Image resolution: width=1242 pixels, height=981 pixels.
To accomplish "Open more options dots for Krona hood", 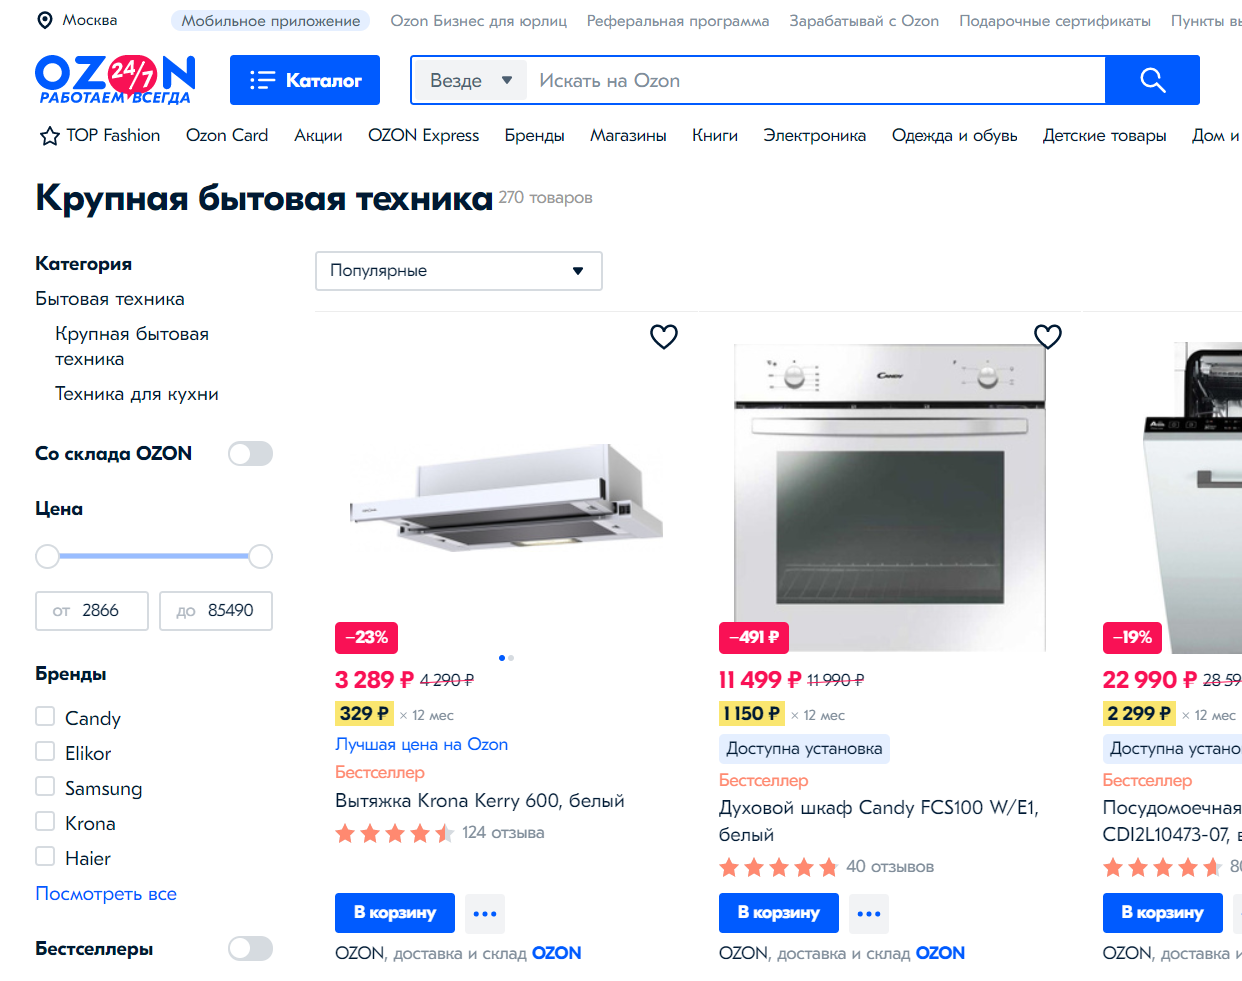I will tap(485, 913).
